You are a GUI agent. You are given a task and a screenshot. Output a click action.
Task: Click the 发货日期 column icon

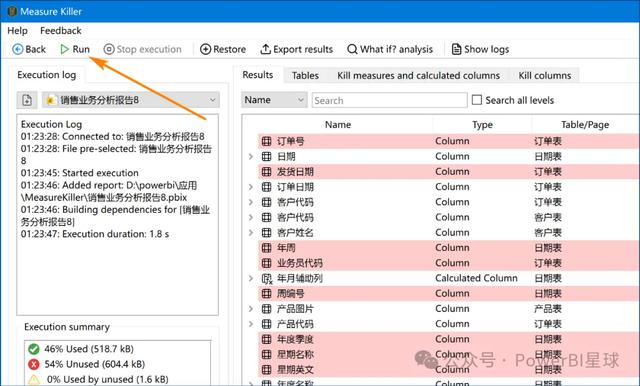pos(267,172)
